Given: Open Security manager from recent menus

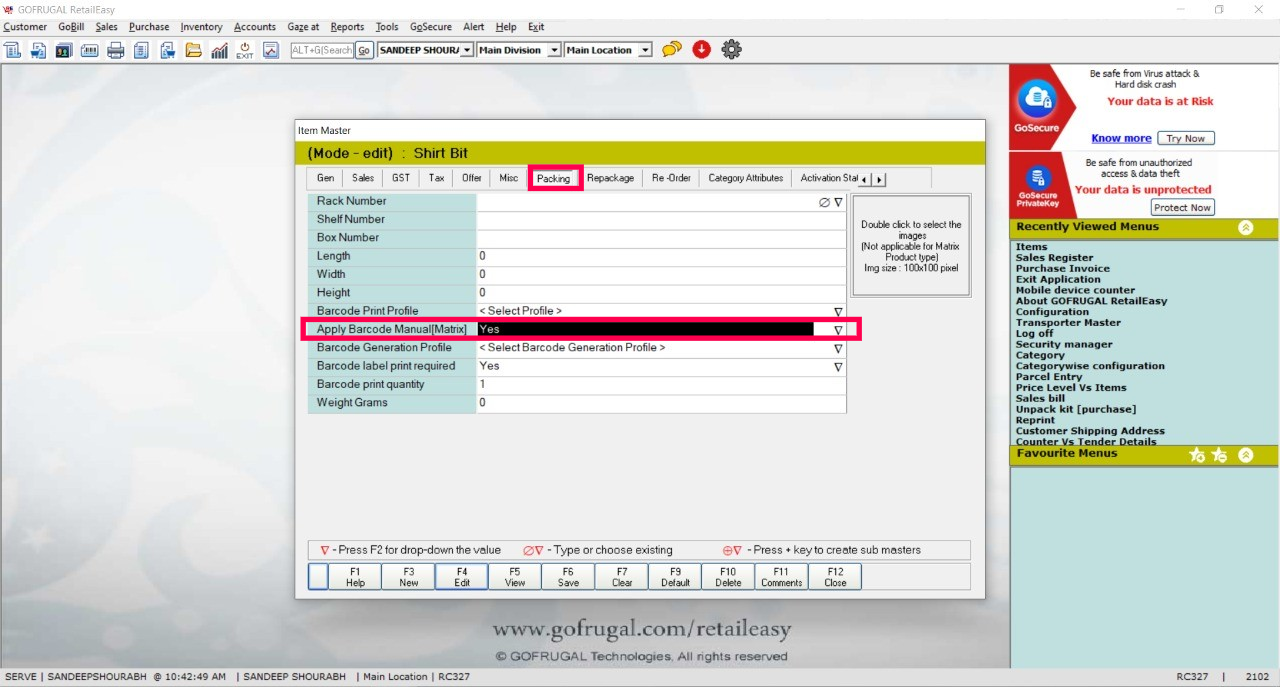Looking at the screenshot, I should point(1064,344).
